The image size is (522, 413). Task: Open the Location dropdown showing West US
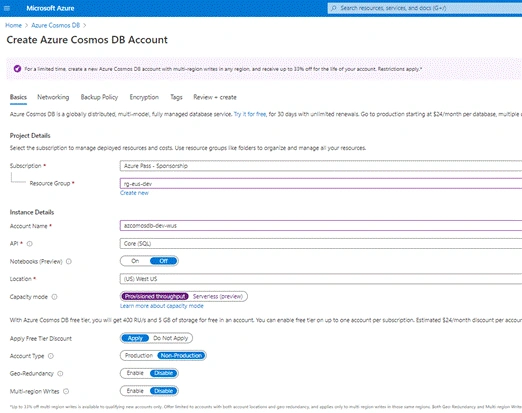coord(321,279)
